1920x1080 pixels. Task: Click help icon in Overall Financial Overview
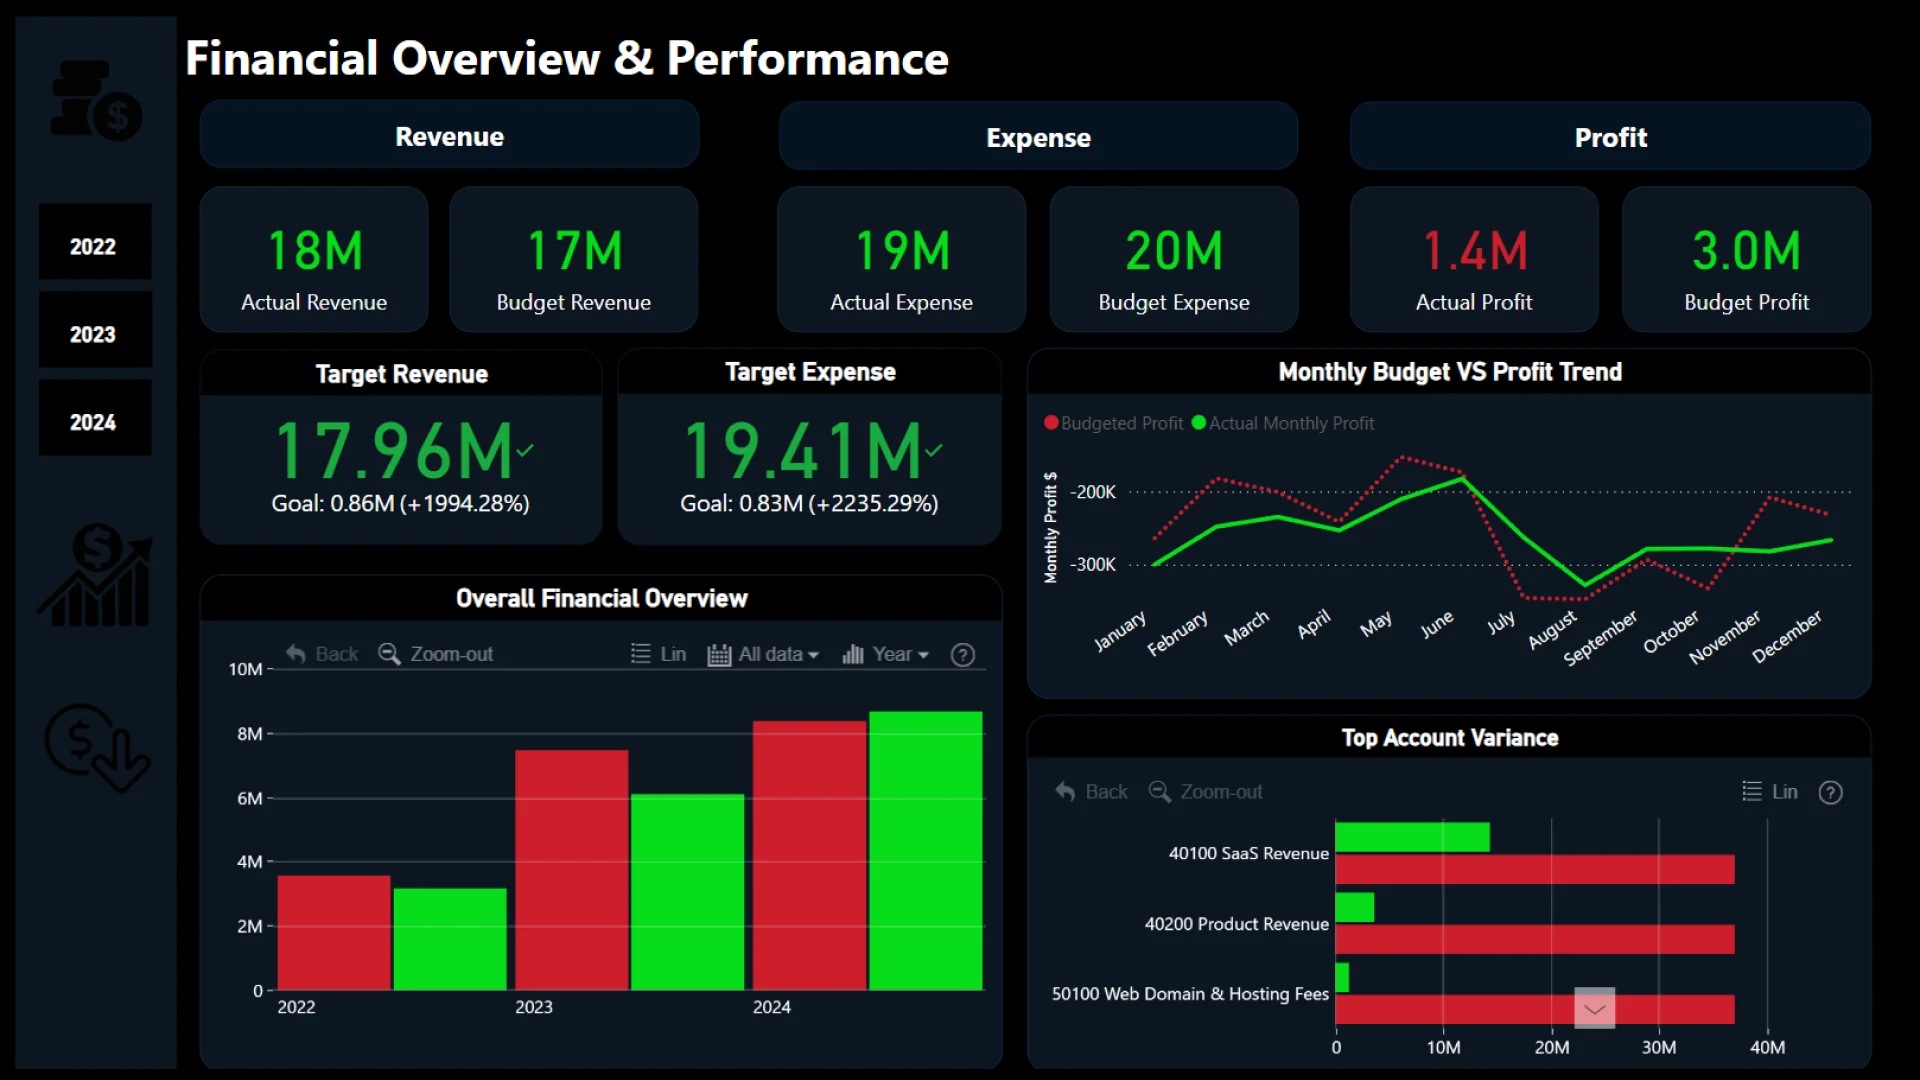(962, 655)
